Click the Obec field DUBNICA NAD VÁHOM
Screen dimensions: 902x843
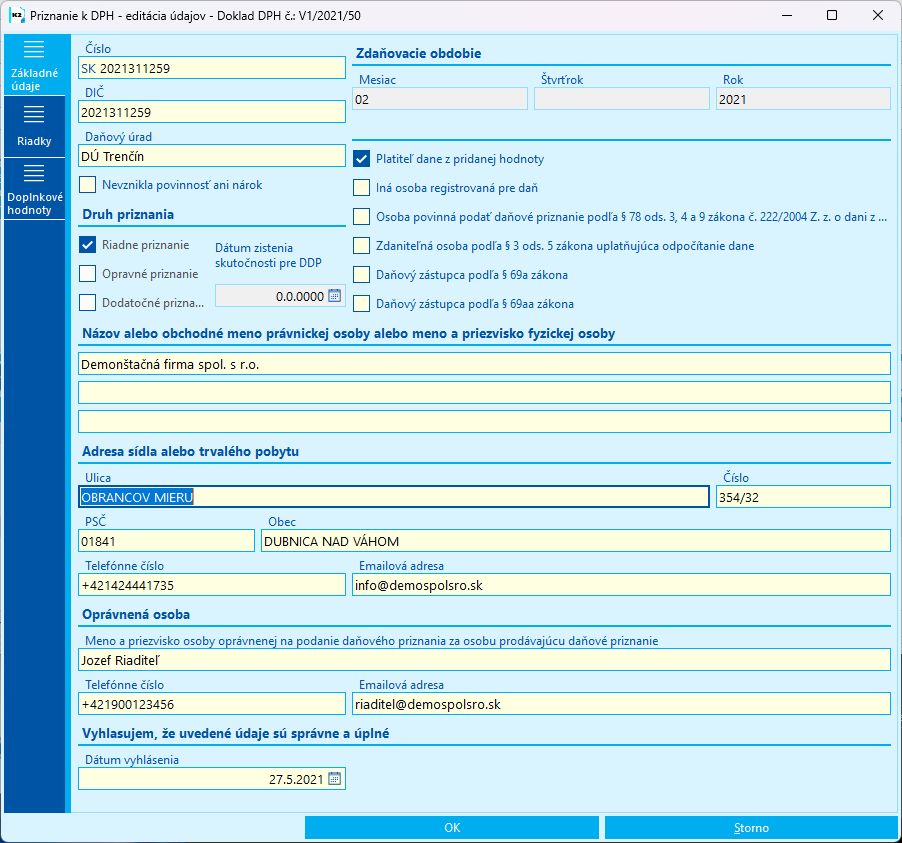coord(576,541)
